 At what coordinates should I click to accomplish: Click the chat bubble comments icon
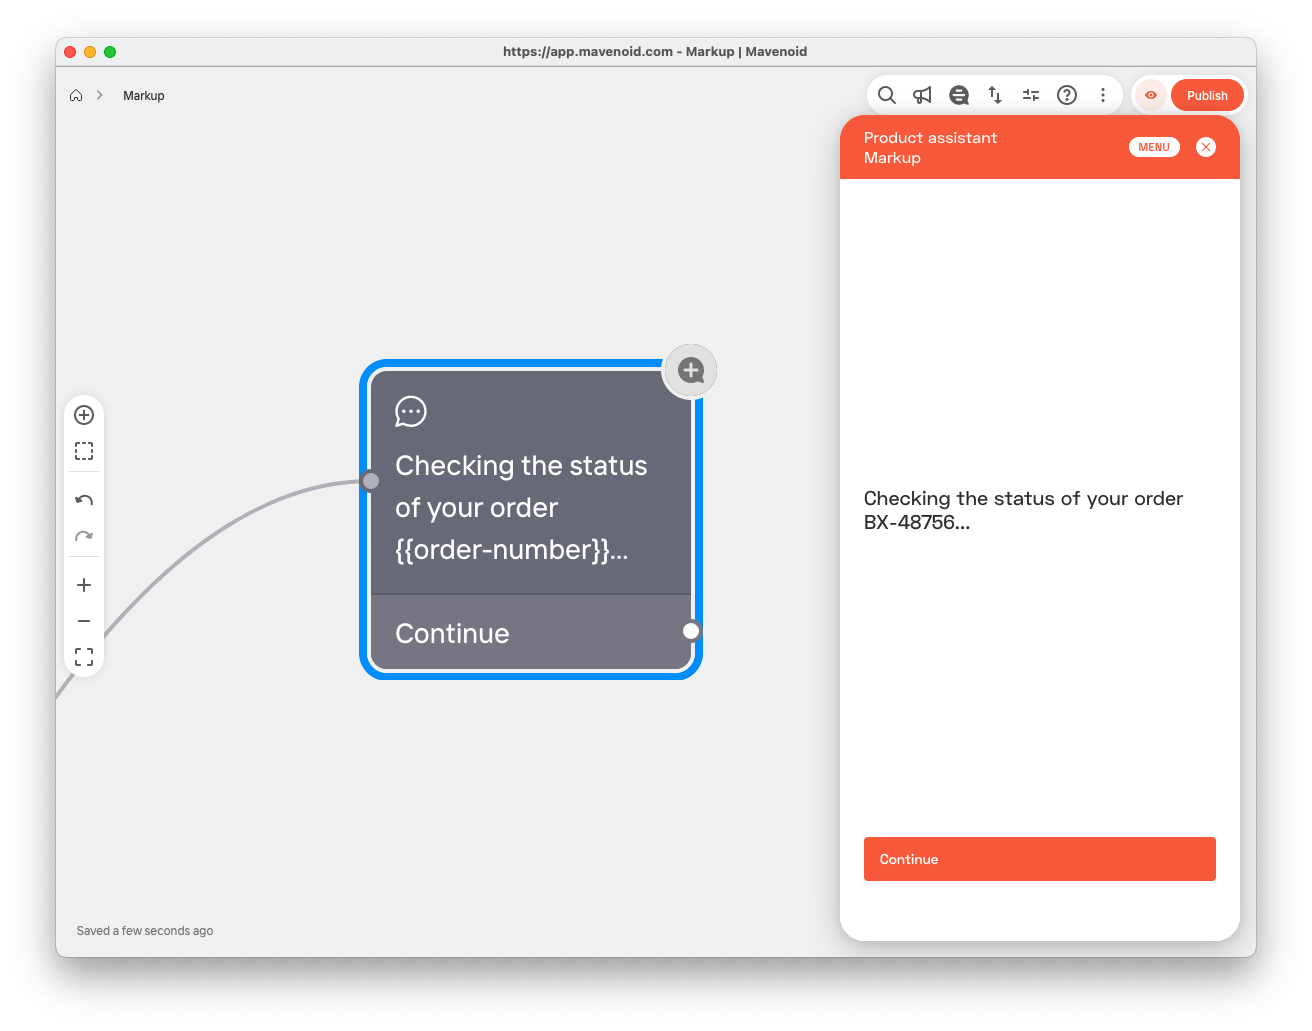click(958, 95)
